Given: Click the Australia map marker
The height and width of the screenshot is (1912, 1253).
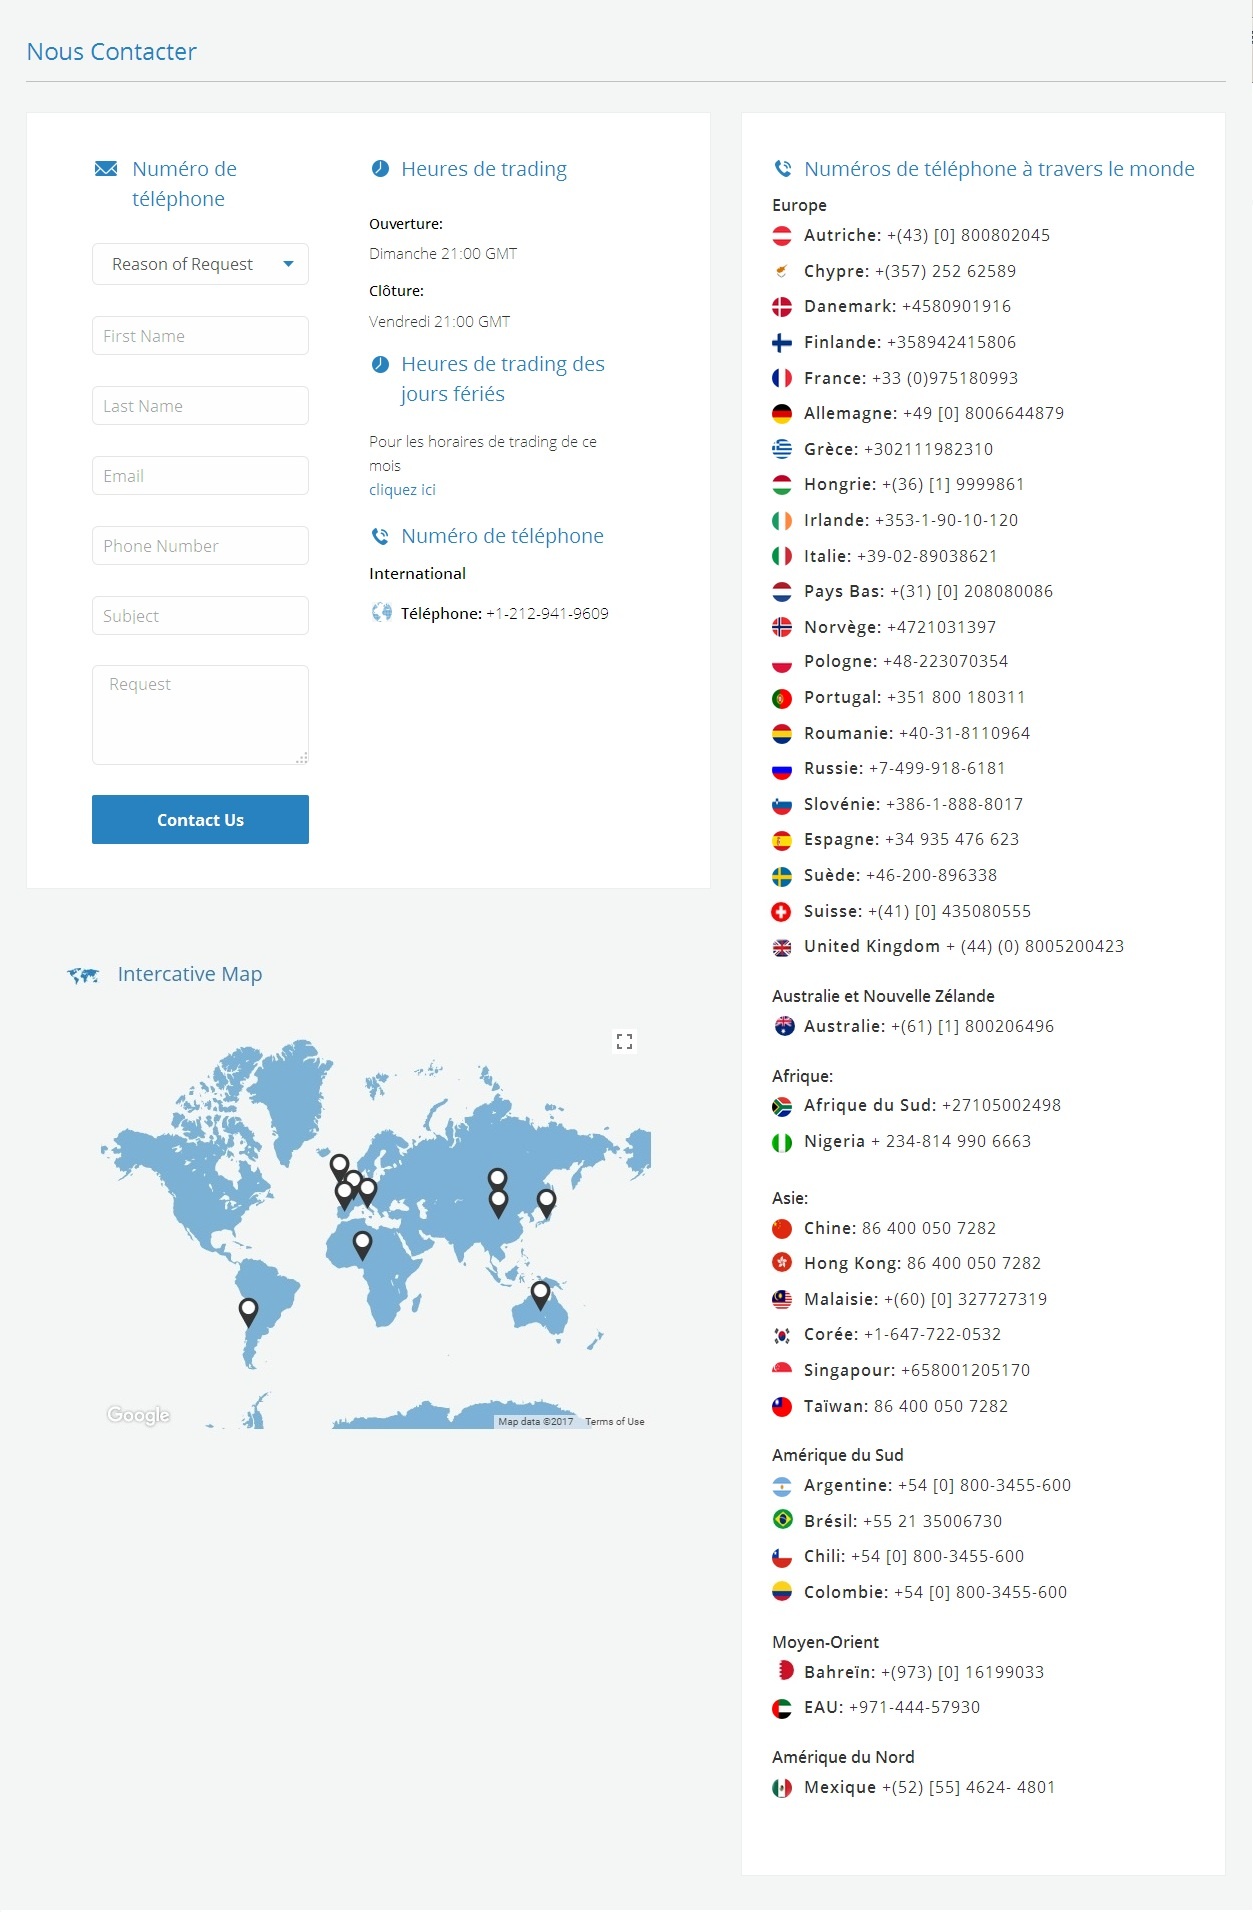Looking at the screenshot, I should pos(540,1293).
